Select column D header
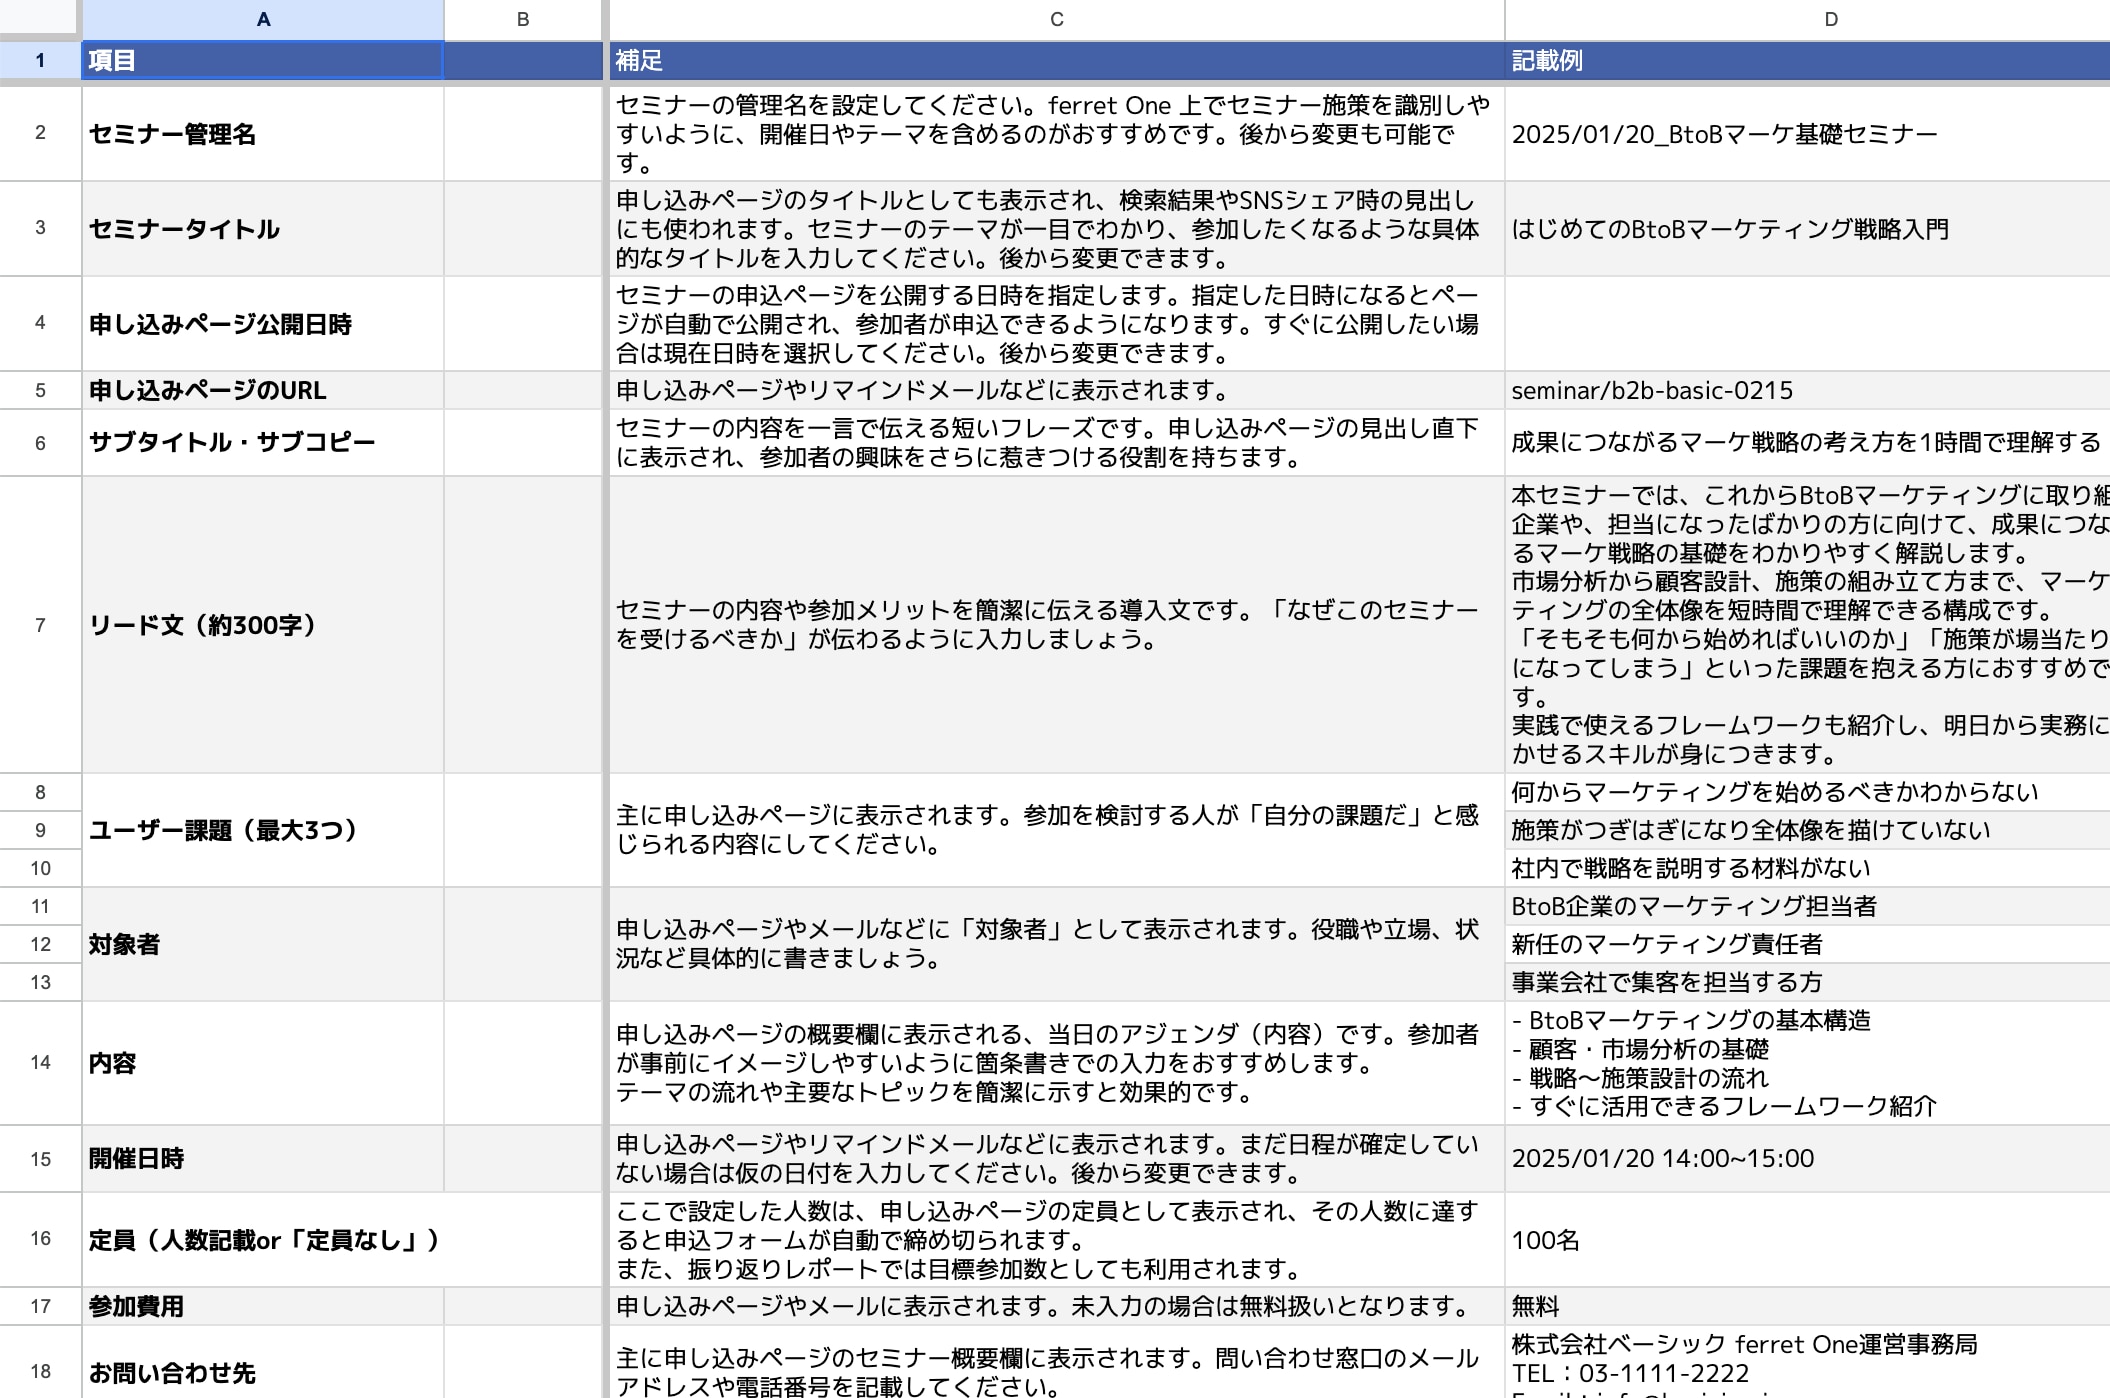This screenshot has width=2110, height=1398. [x=1830, y=19]
